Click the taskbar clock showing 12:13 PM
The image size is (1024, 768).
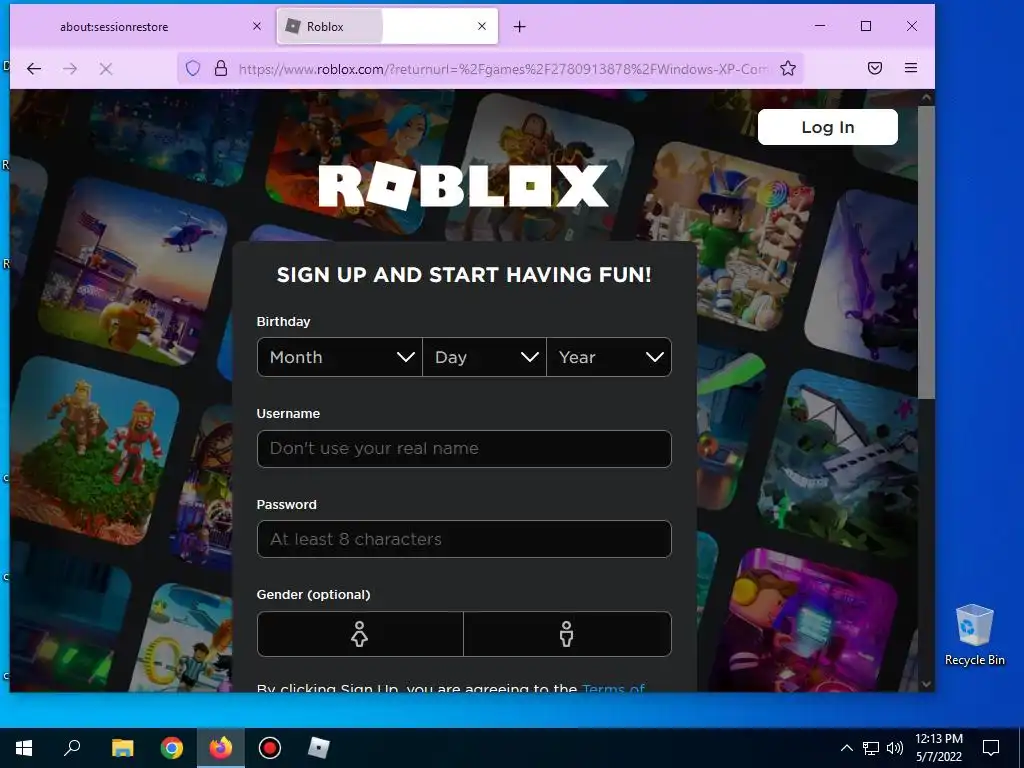pyautogui.click(x=938, y=748)
